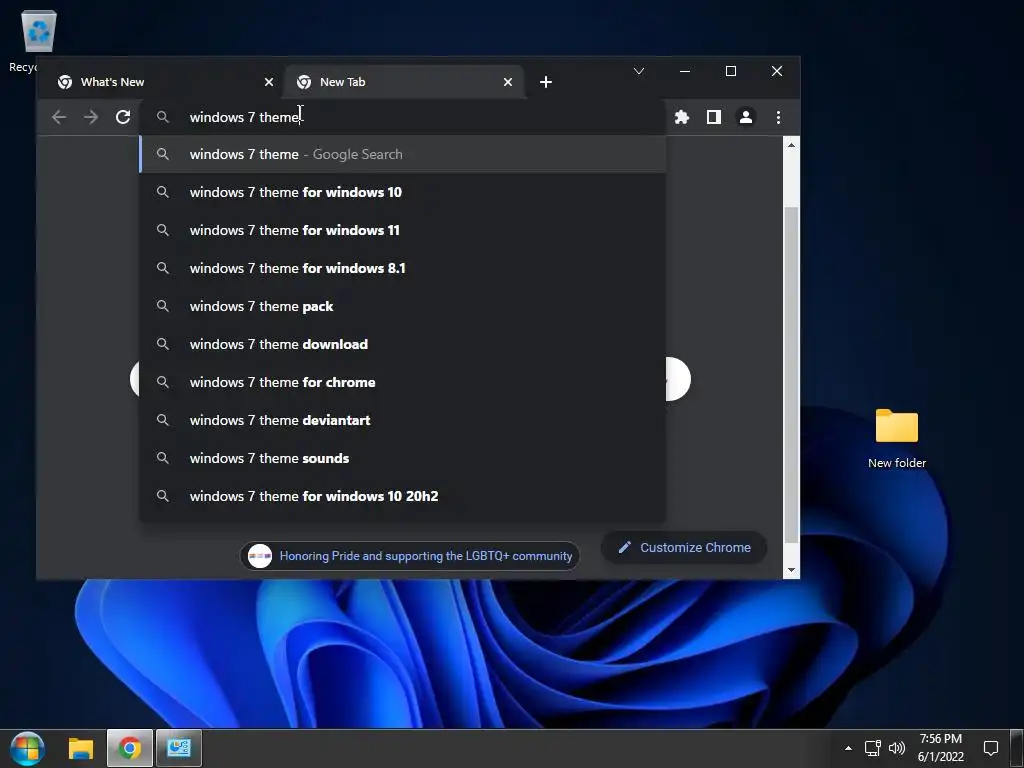The height and width of the screenshot is (768, 1024).
Task: Click the vertical scrollbar thumb
Action: (792, 374)
